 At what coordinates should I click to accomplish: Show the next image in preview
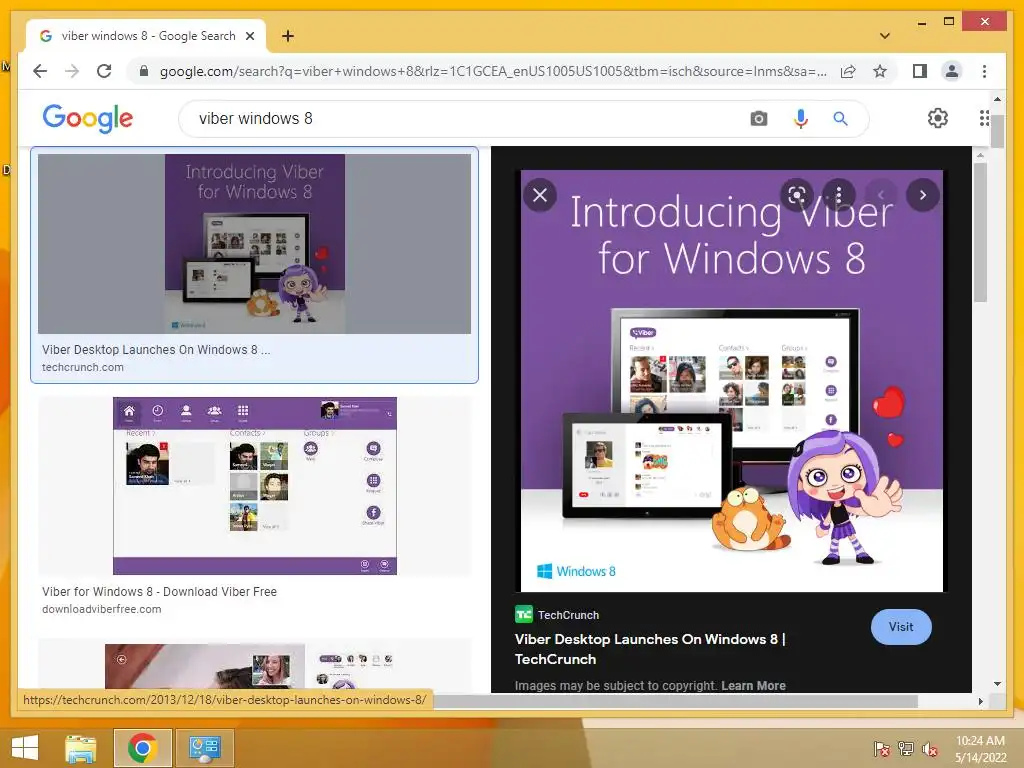(x=922, y=195)
